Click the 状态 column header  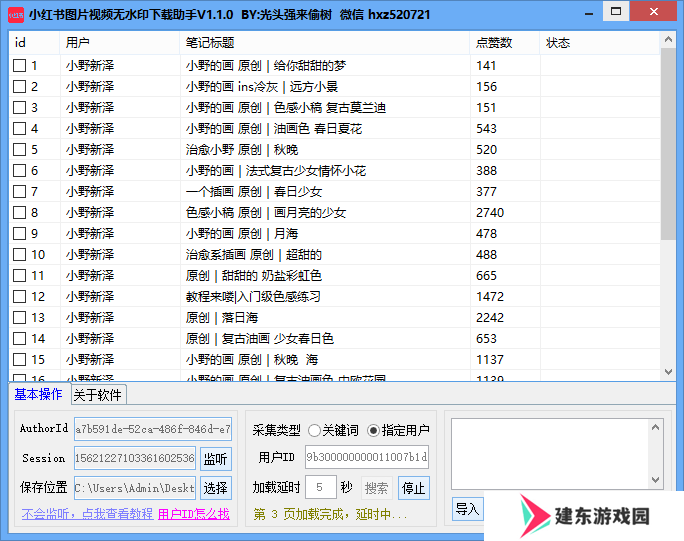(600, 43)
